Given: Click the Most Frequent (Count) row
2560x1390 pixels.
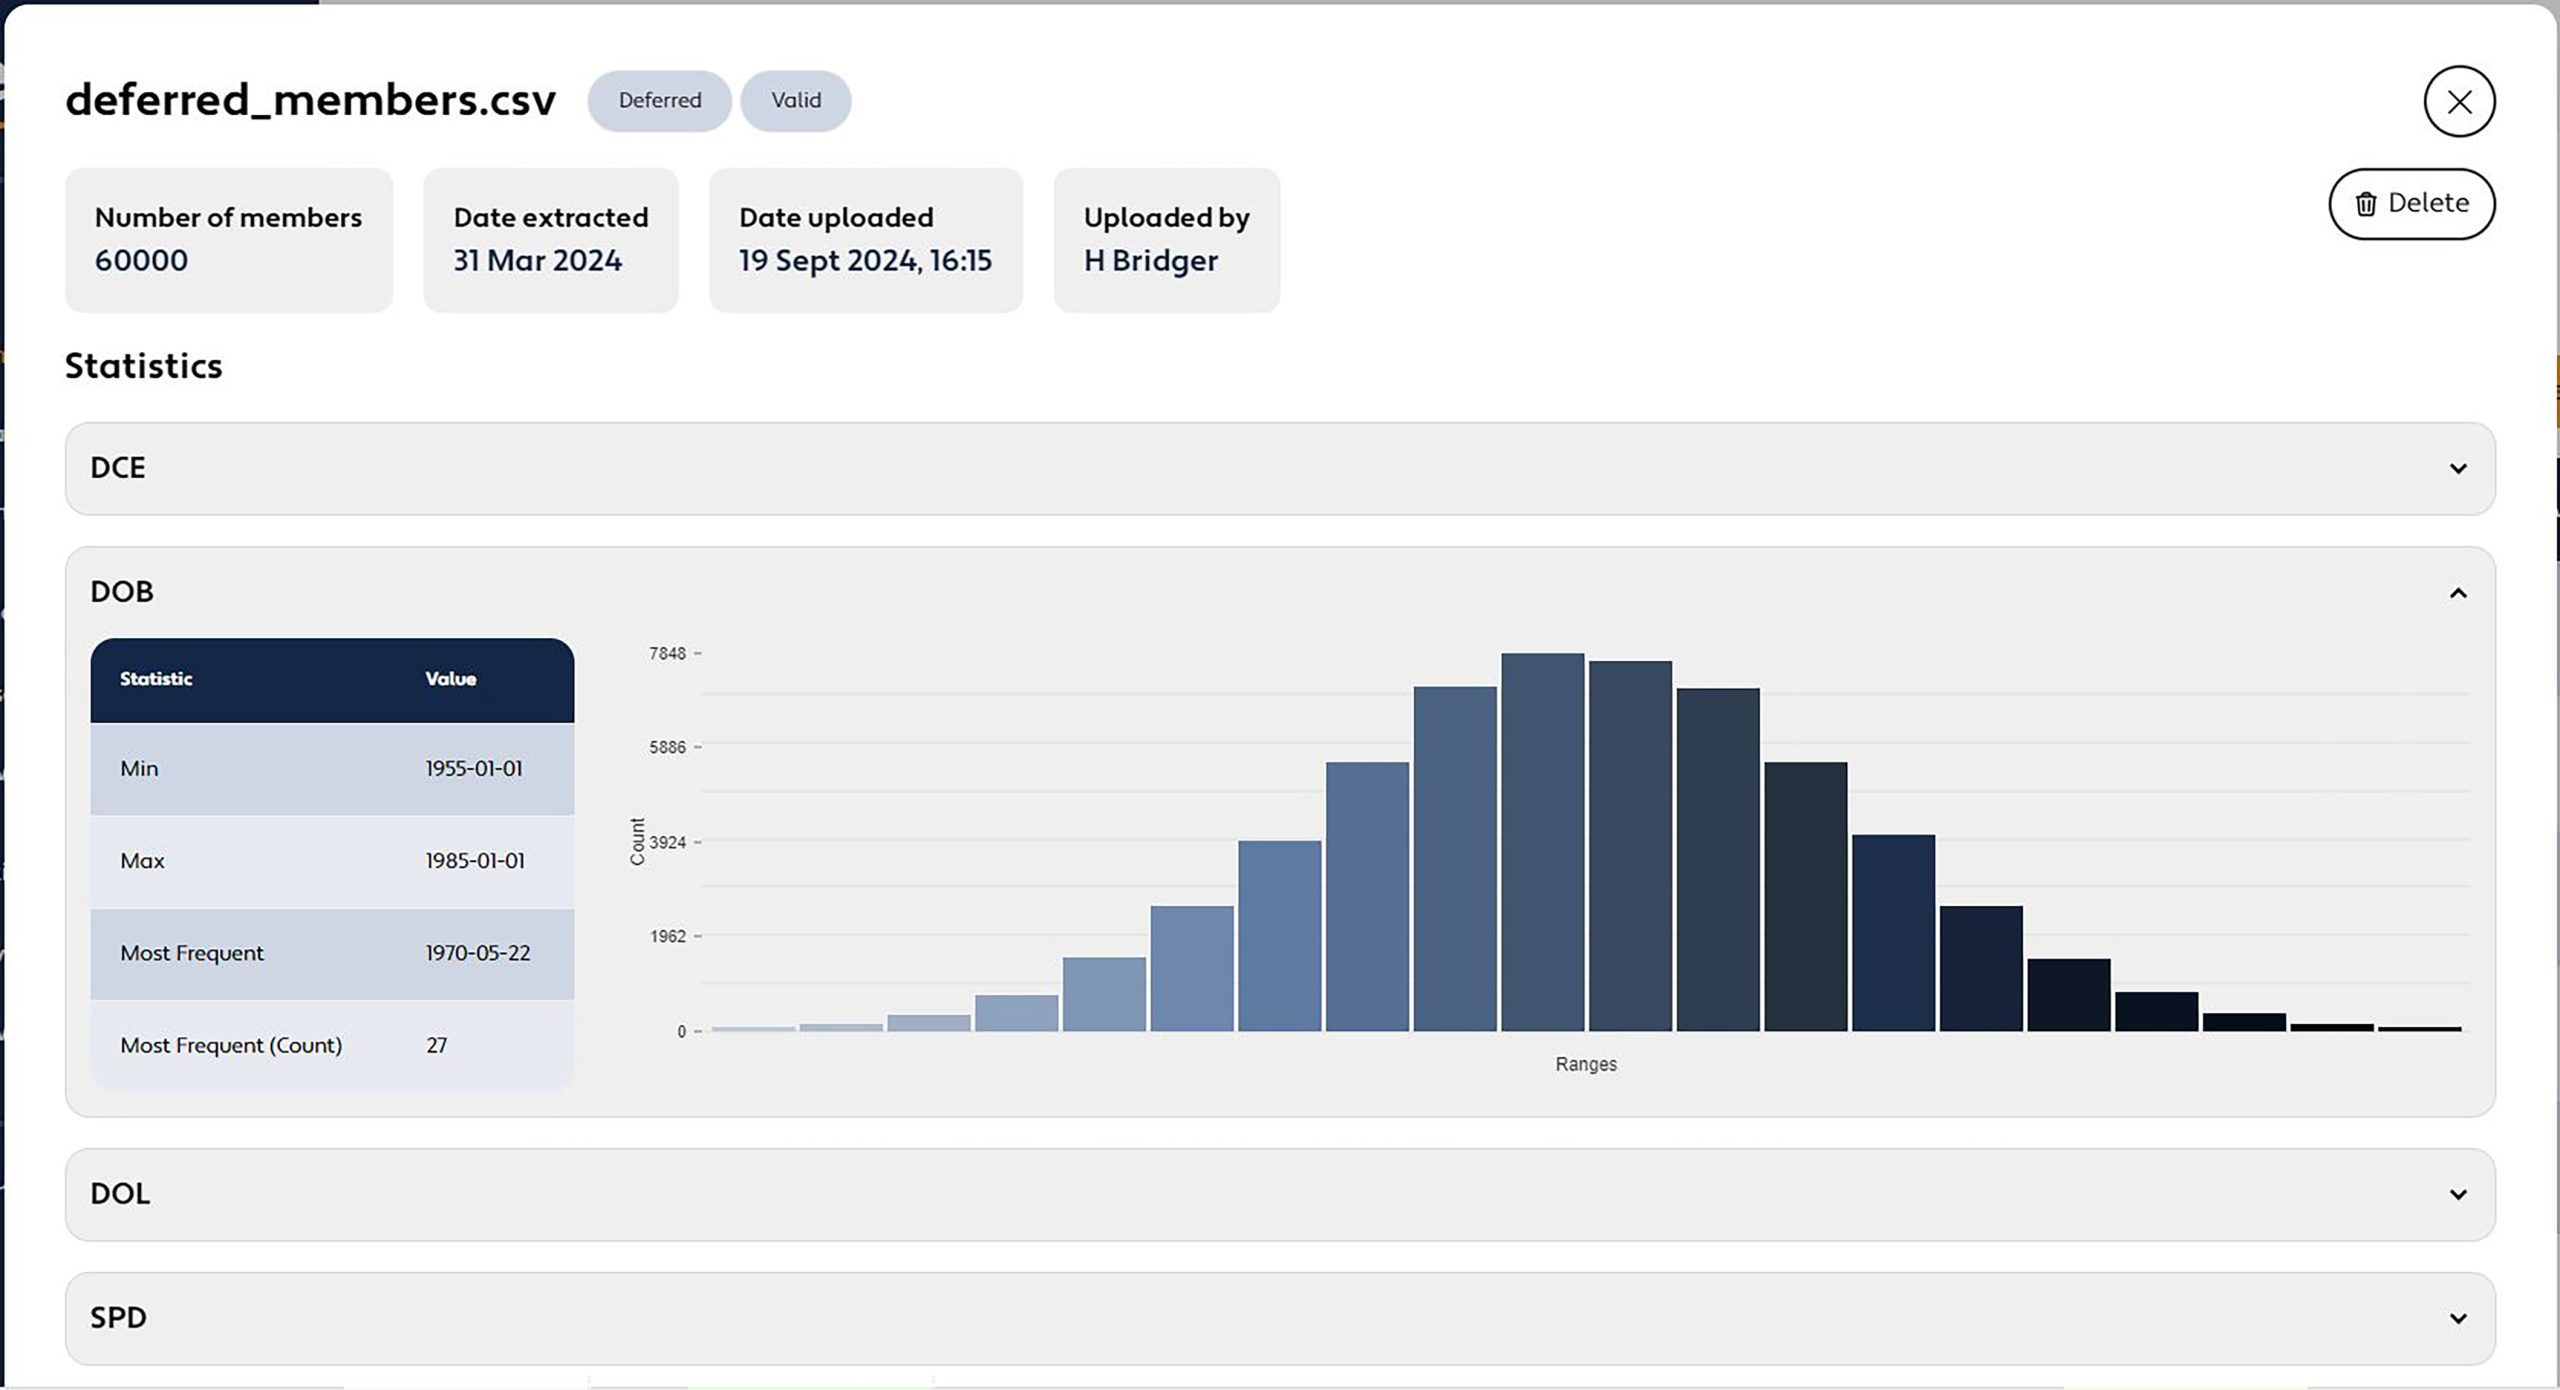Looking at the screenshot, I should pos(332,1045).
